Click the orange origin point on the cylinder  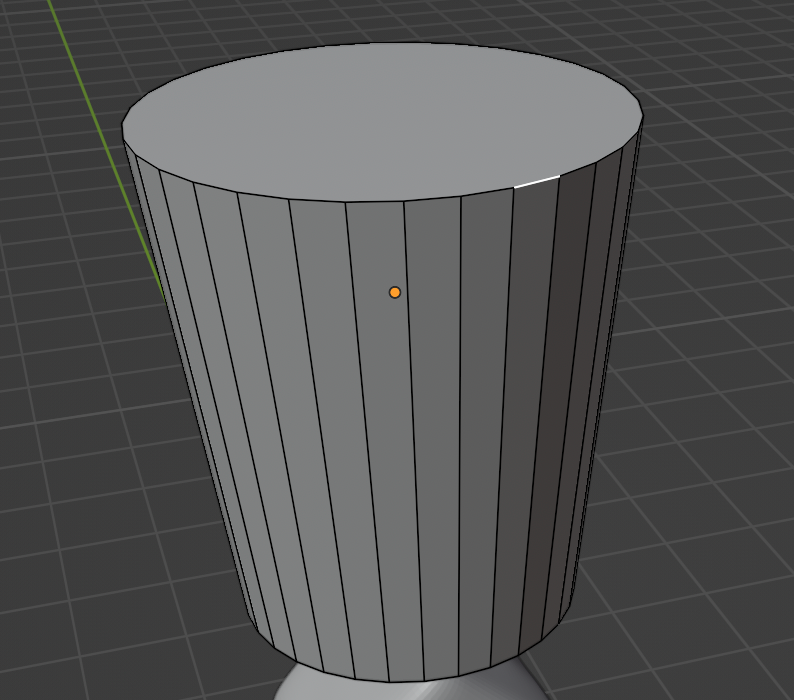395,292
